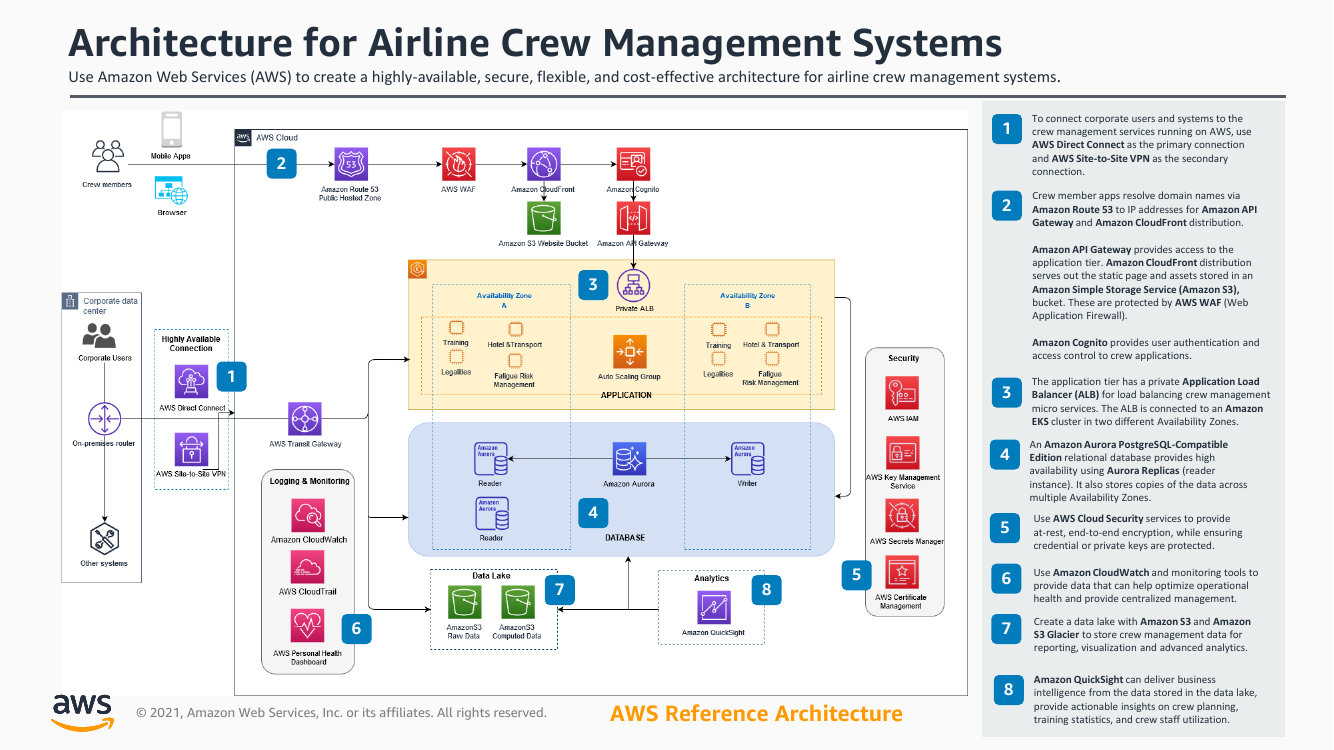This screenshot has height=750, width=1334.
Task: Select the Amazon CloudWatch icon
Action: point(308,516)
